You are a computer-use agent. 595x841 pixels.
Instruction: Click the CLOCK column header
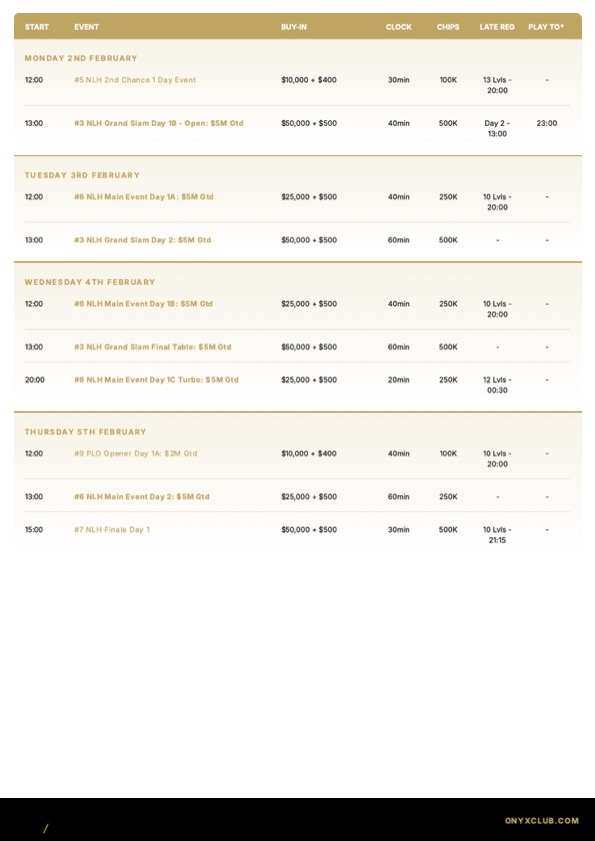[x=399, y=27]
